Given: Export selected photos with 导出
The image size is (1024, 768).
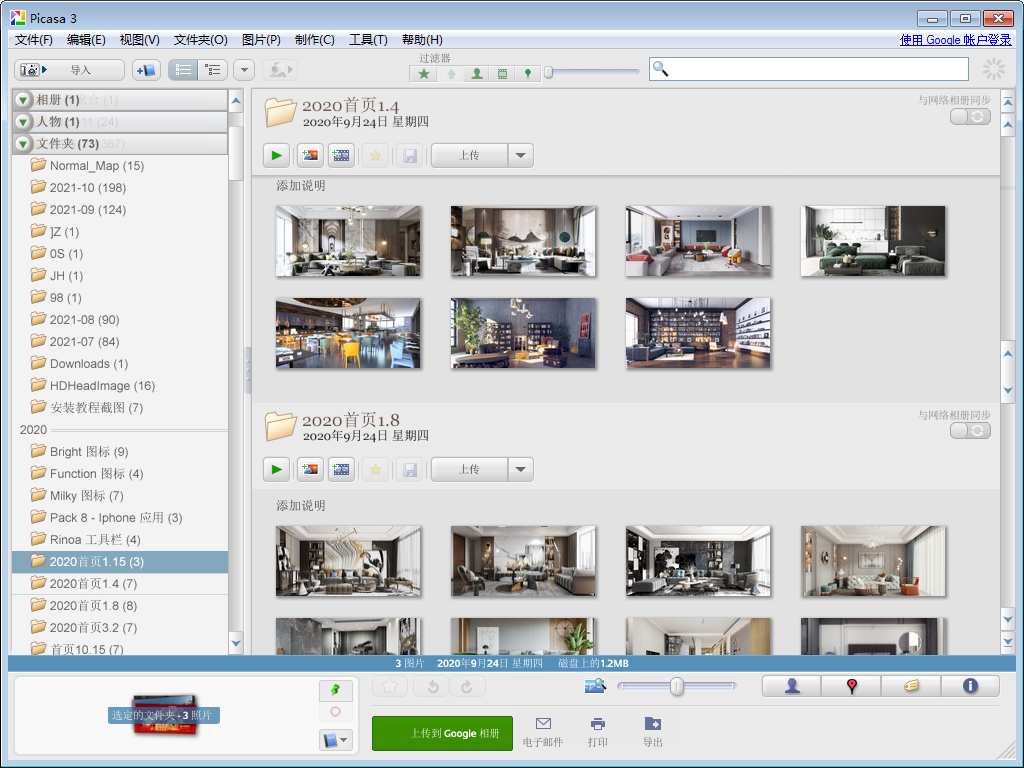Looking at the screenshot, I should tap(652, 732).
